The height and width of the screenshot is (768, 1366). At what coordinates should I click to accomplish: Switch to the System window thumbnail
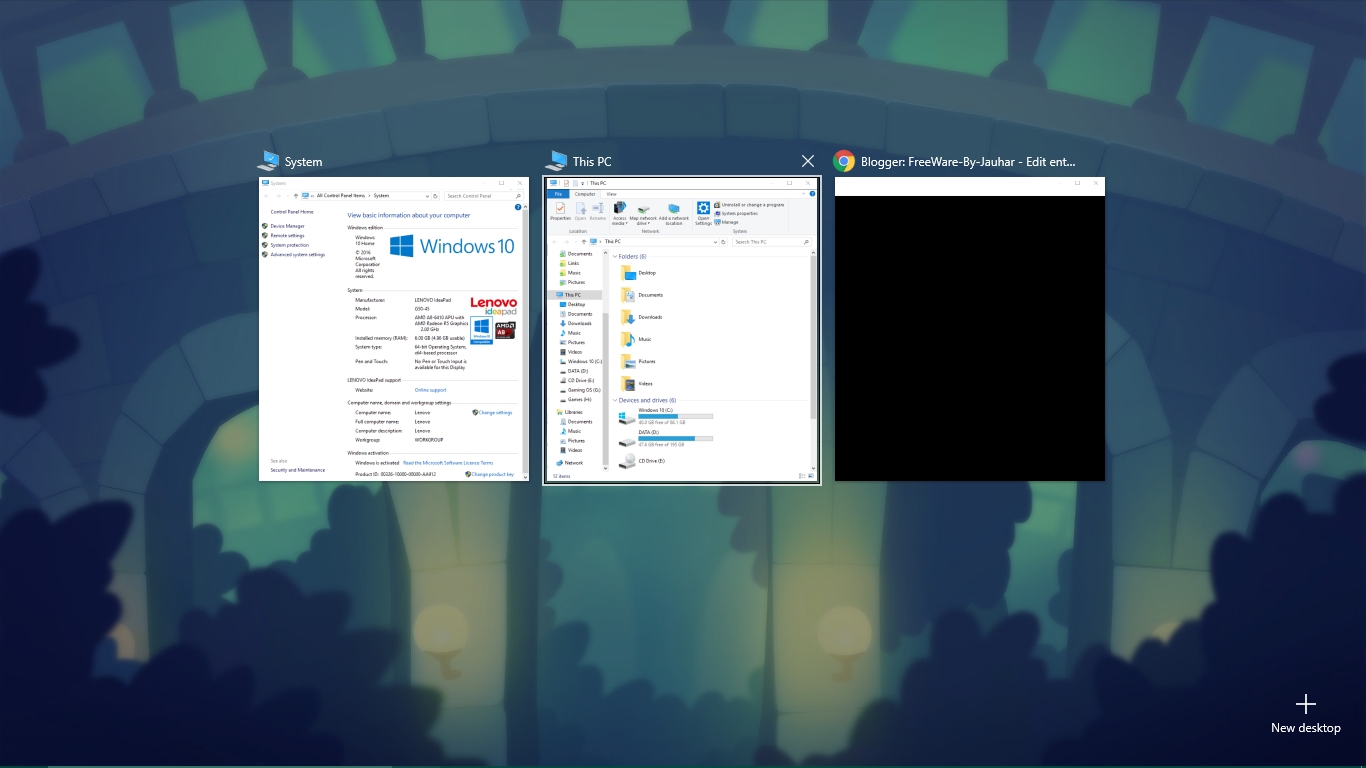coord(393,329)
